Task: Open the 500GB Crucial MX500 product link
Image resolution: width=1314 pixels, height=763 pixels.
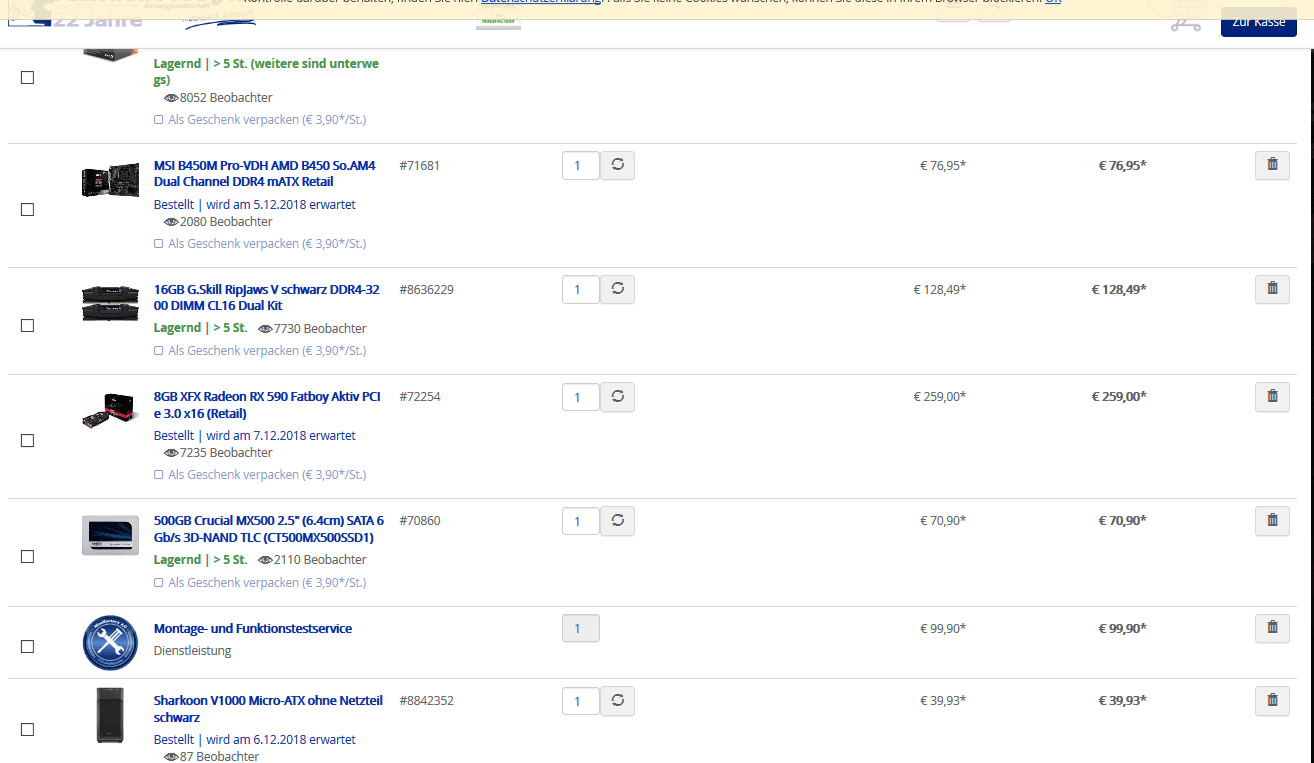Action: coord(269,529)
